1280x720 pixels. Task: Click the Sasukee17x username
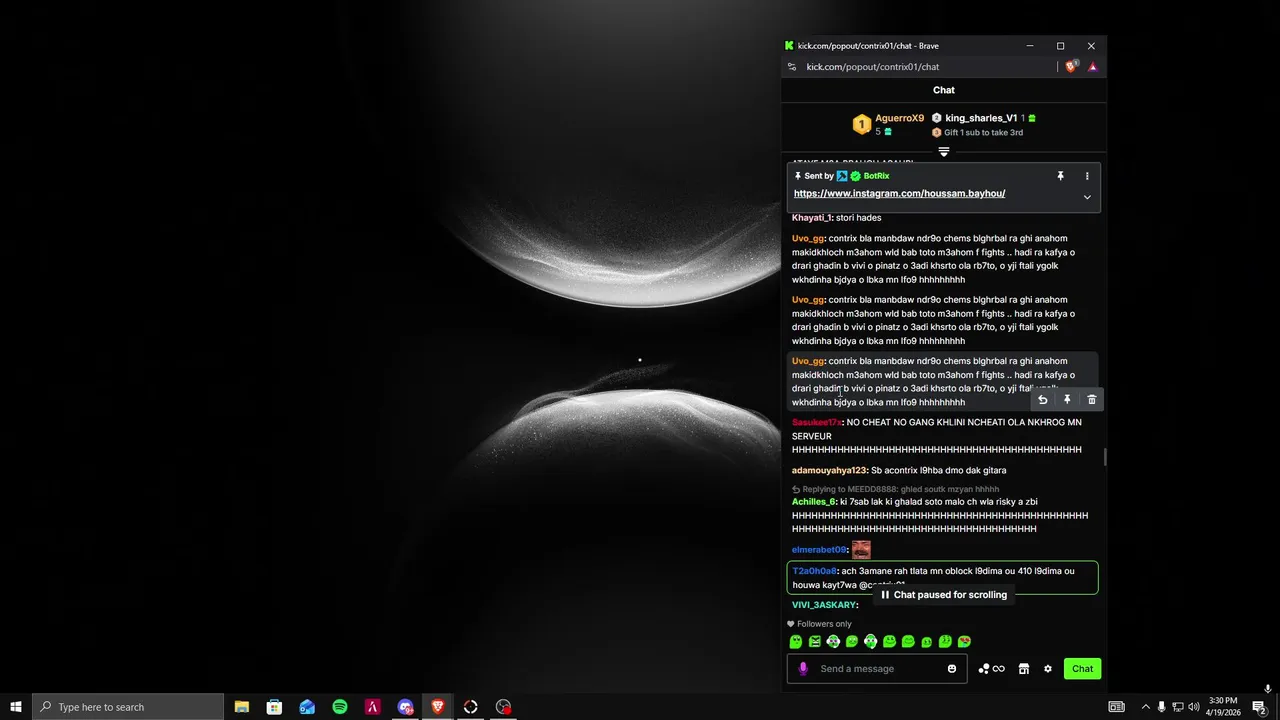point(816,423)
